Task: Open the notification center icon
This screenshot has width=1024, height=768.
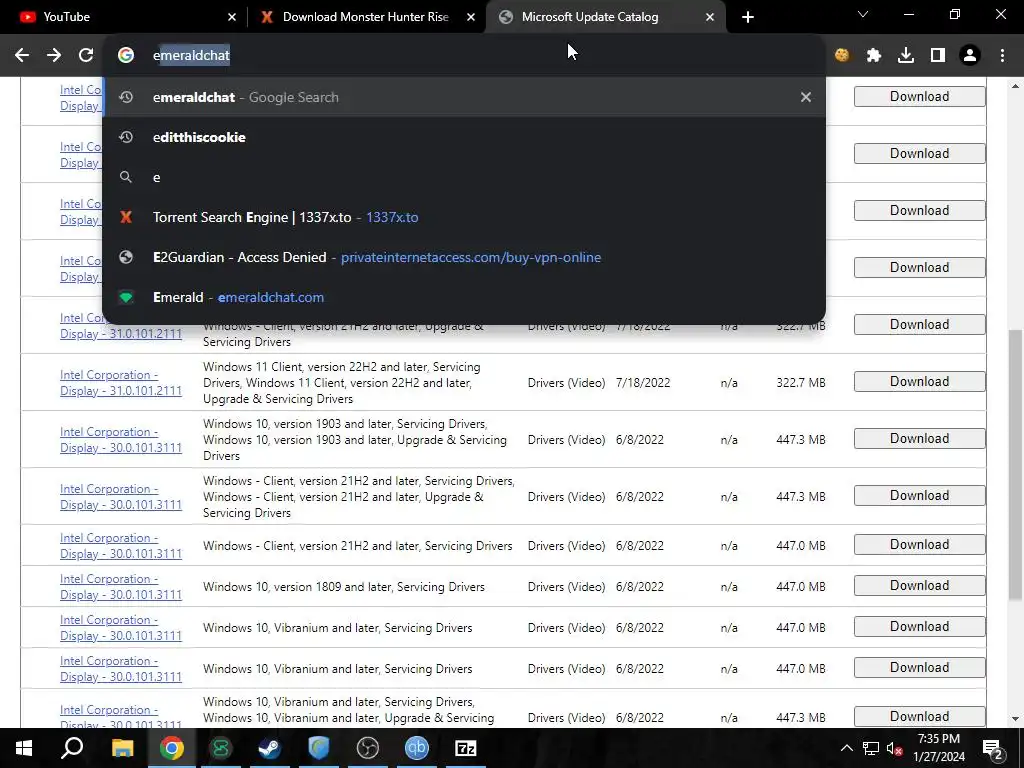Action: (993, 748)
